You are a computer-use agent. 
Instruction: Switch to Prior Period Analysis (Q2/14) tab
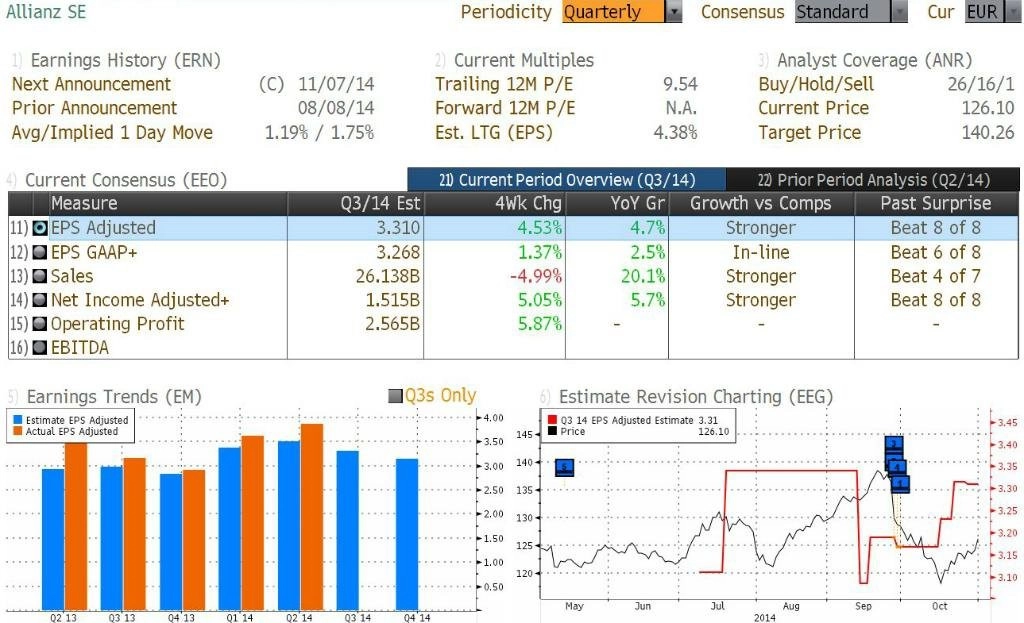click(x=873, y=180)
